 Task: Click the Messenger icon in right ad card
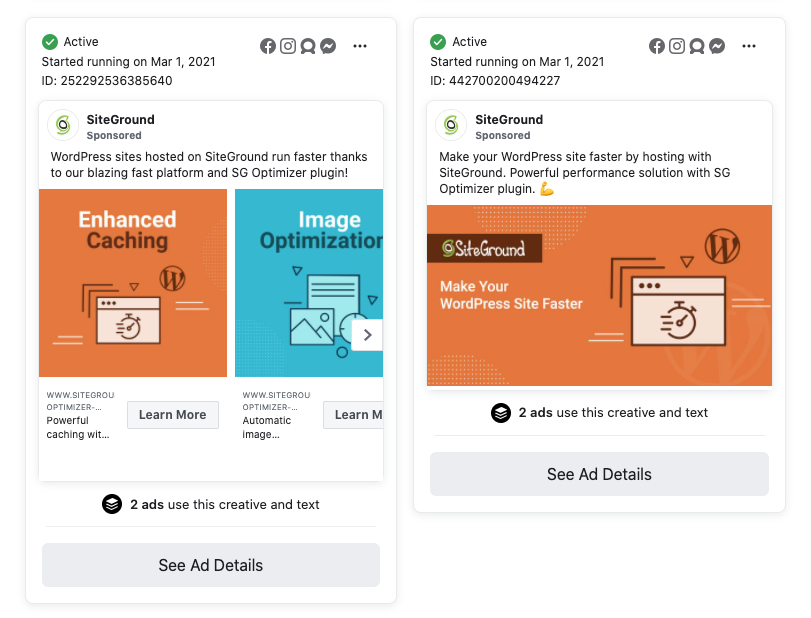[717, 46]
